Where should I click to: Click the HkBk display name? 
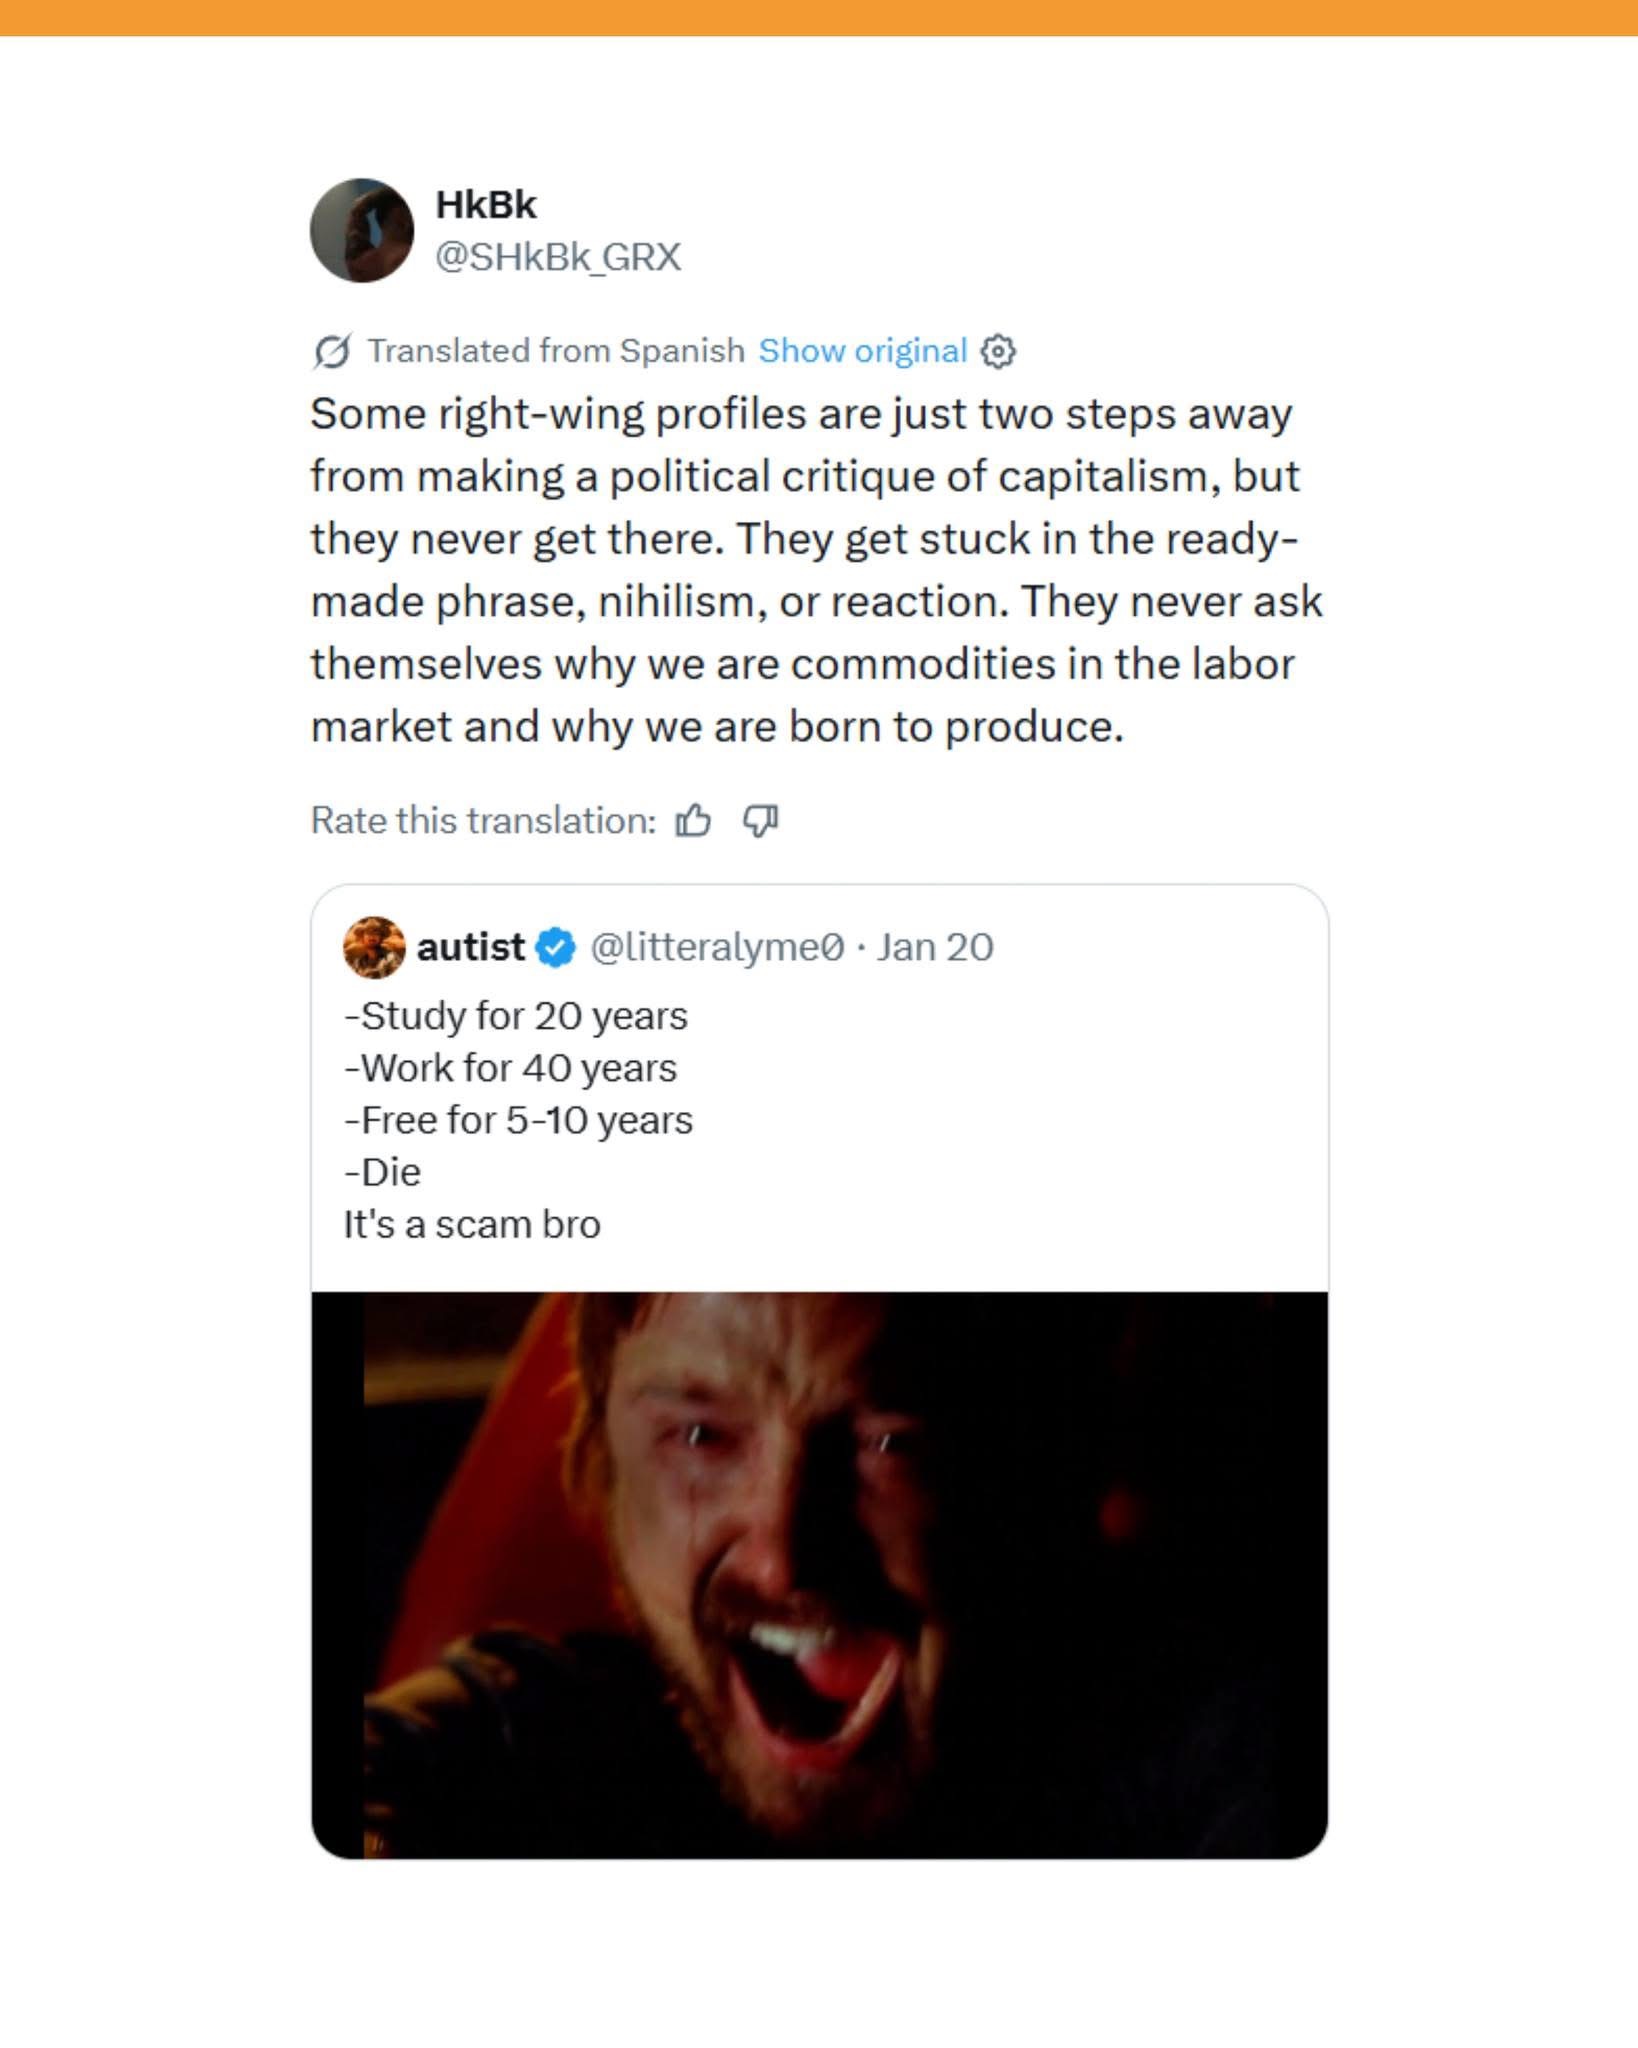point(486,205)
